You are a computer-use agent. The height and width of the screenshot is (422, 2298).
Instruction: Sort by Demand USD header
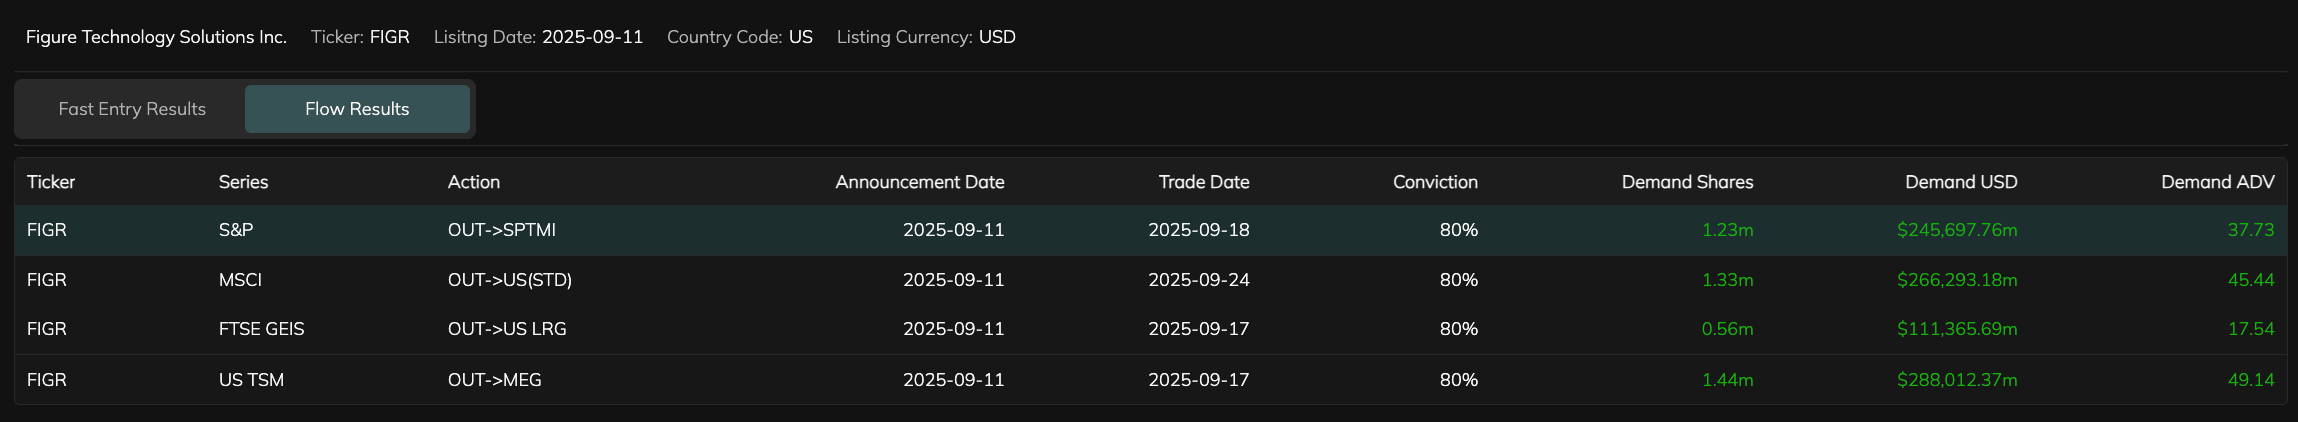point(1960,182)
